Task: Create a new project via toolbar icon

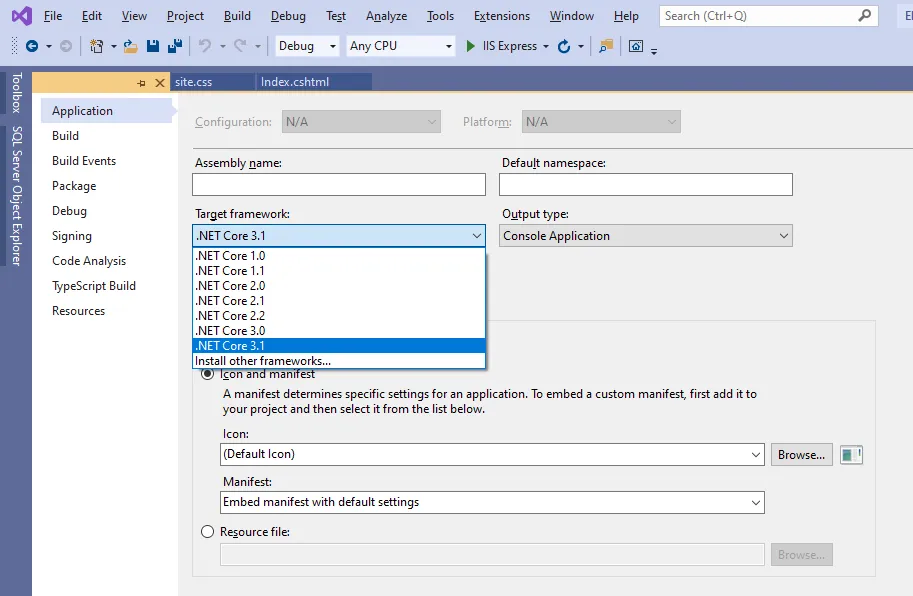Action: [96, 46]
